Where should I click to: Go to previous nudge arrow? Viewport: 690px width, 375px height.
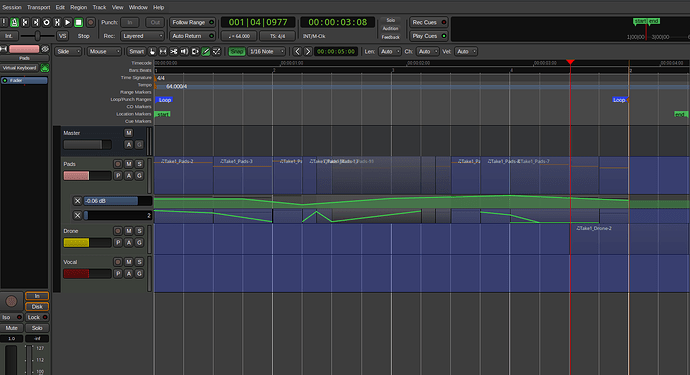point(297,51)
